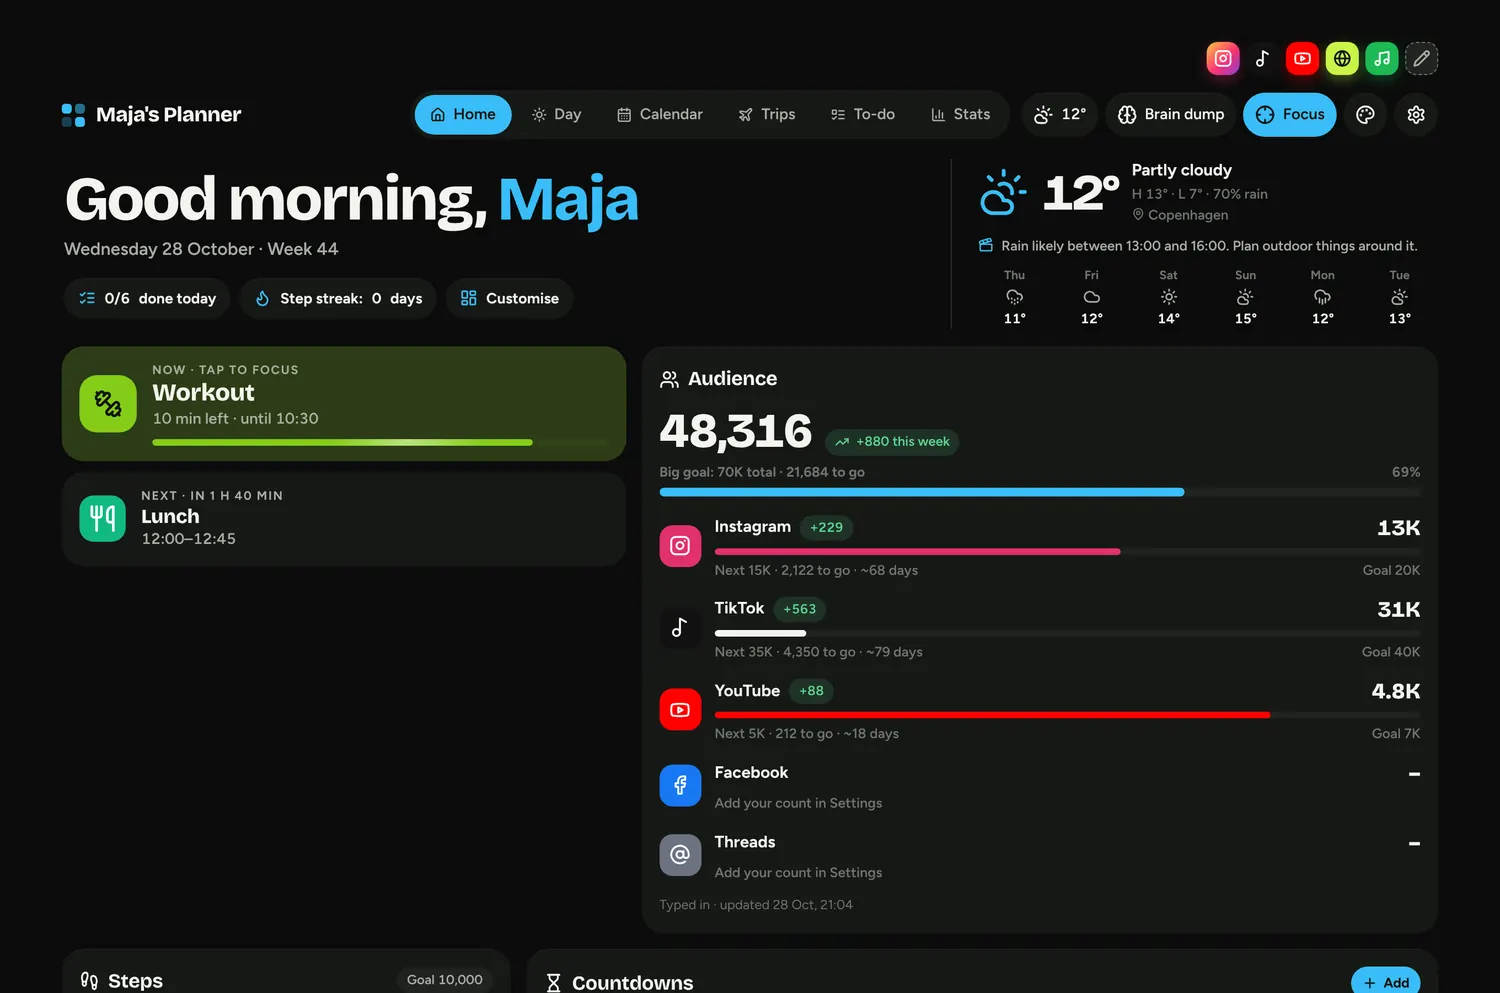1500x993 pixels.
Task: Open the Trips tab
Action: (x=767, y=114)
